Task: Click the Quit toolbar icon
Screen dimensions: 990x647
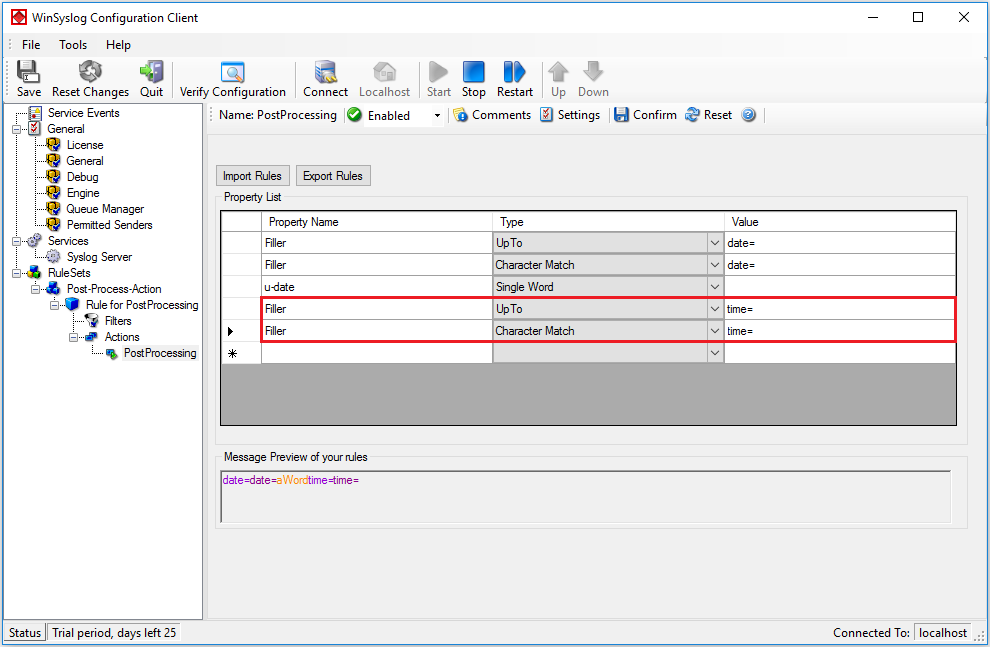Action: [x=152, y=72]
